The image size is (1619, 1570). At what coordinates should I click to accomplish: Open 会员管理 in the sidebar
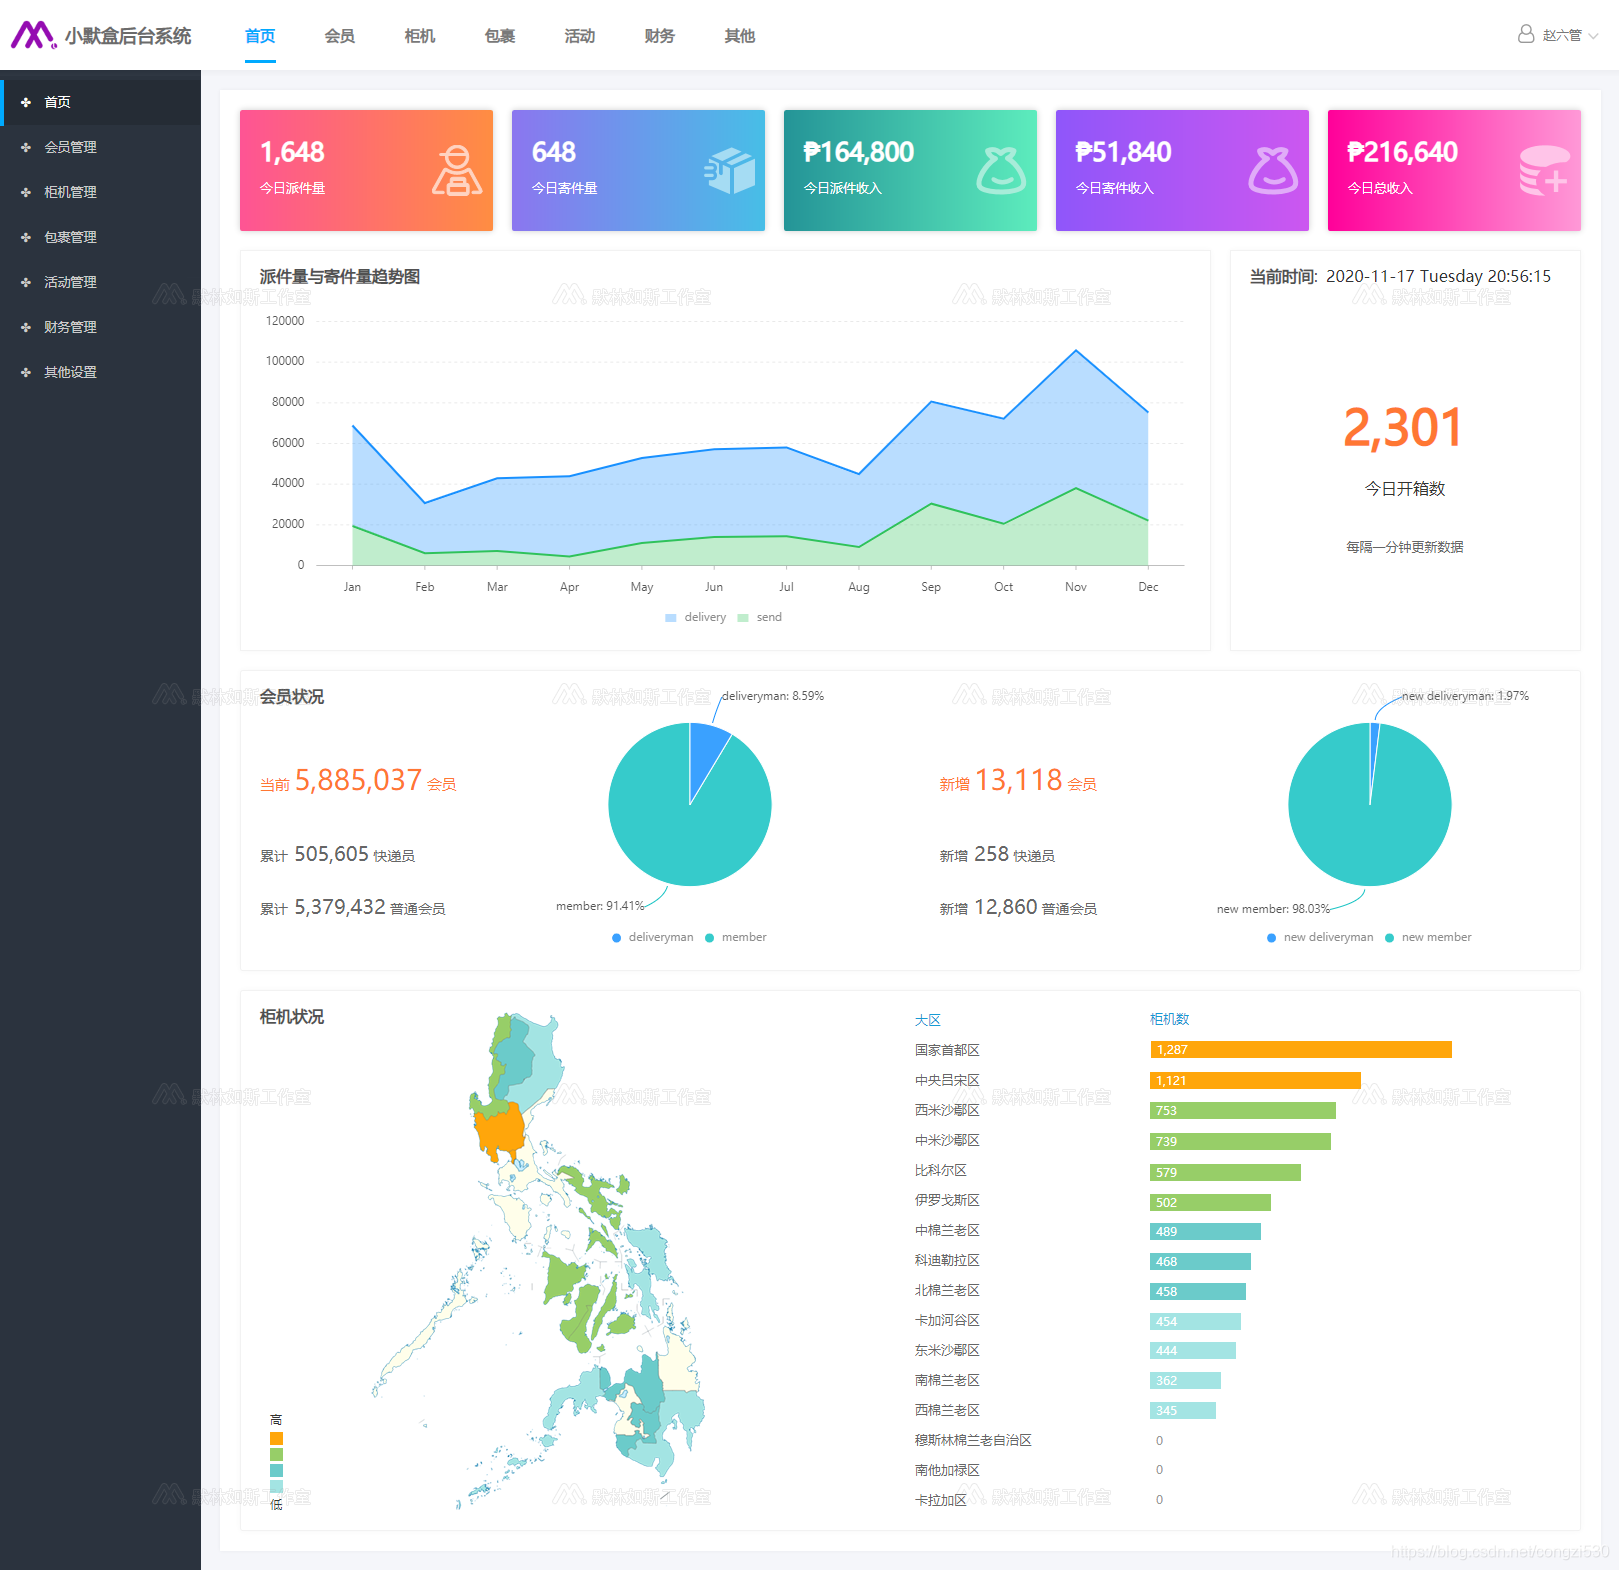(x=100, y=147)
